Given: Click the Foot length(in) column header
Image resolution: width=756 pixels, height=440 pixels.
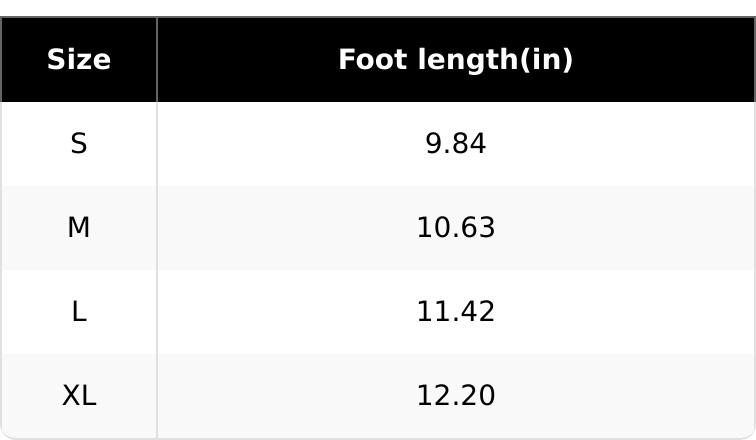Looking at the screenshot, I should (x=455, y=60).
